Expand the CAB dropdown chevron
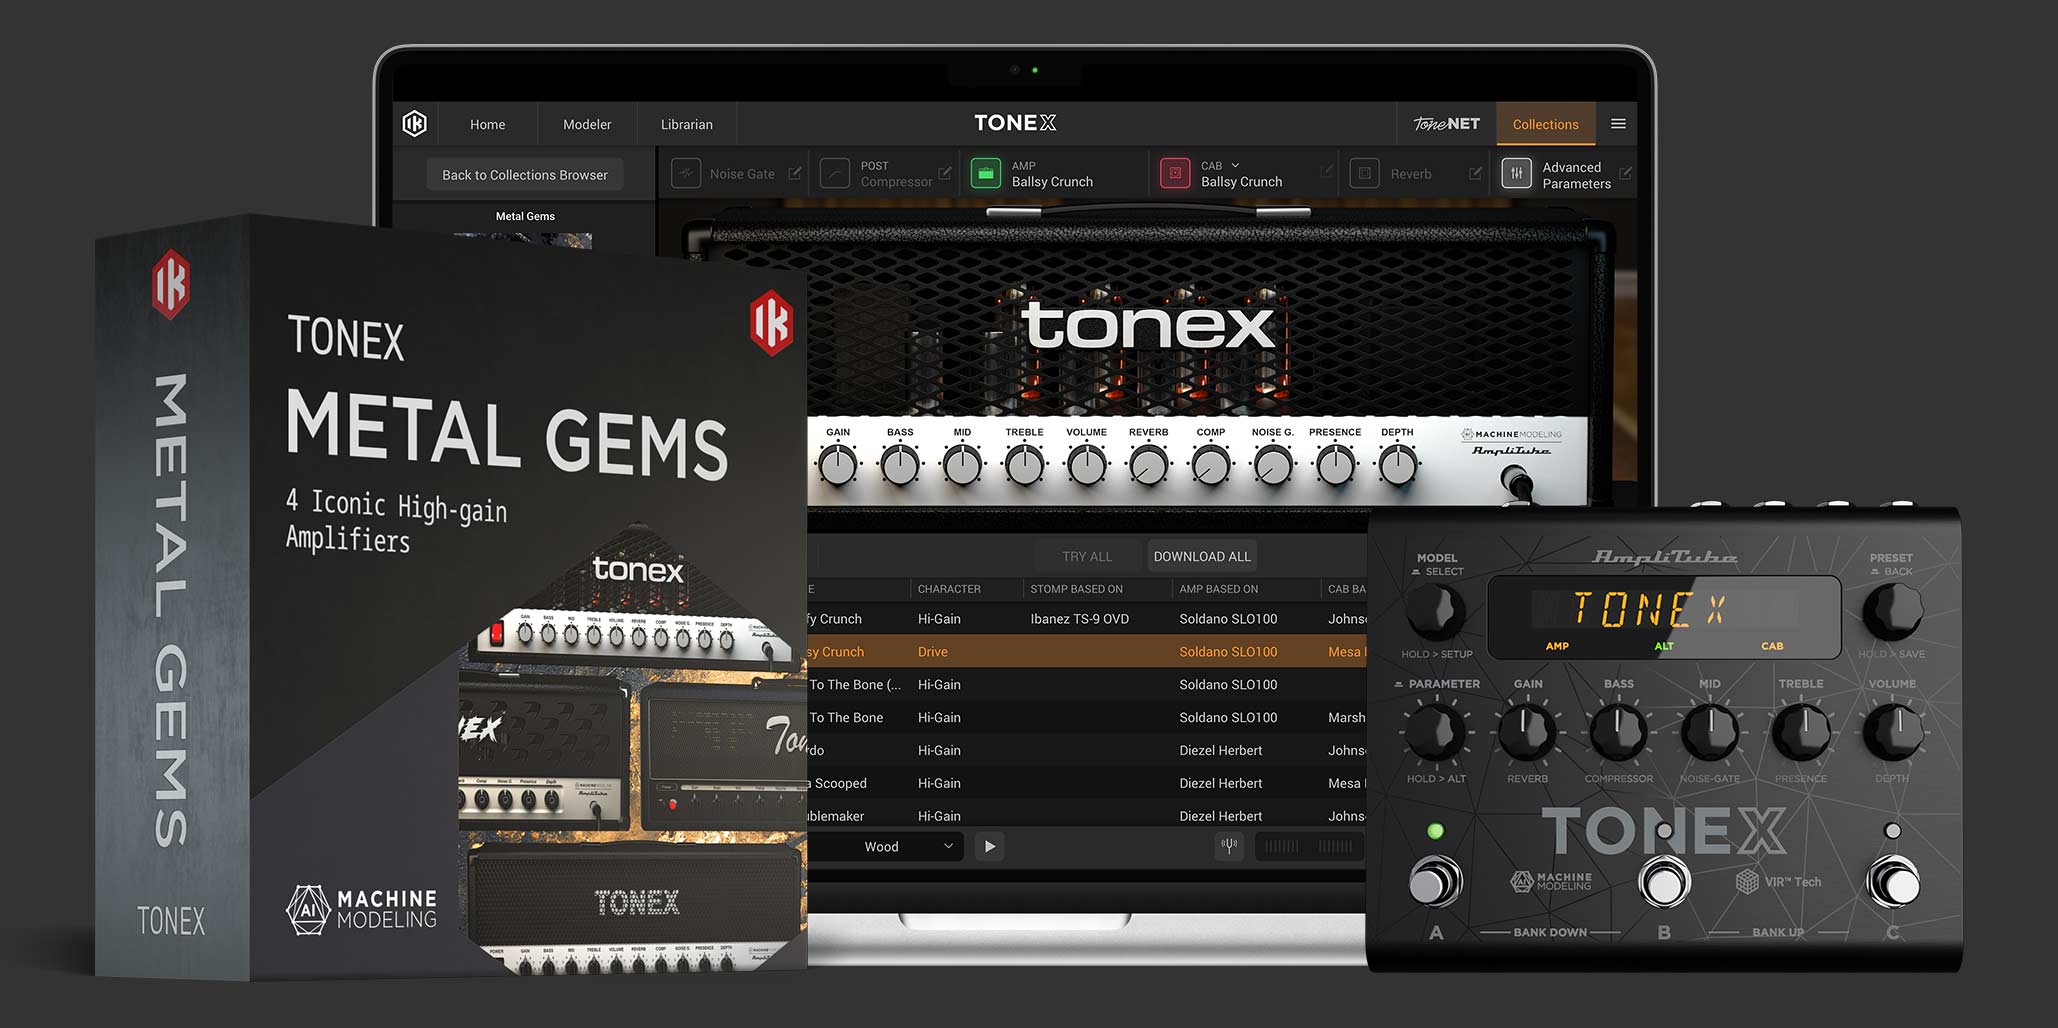 pos(1235,165)
